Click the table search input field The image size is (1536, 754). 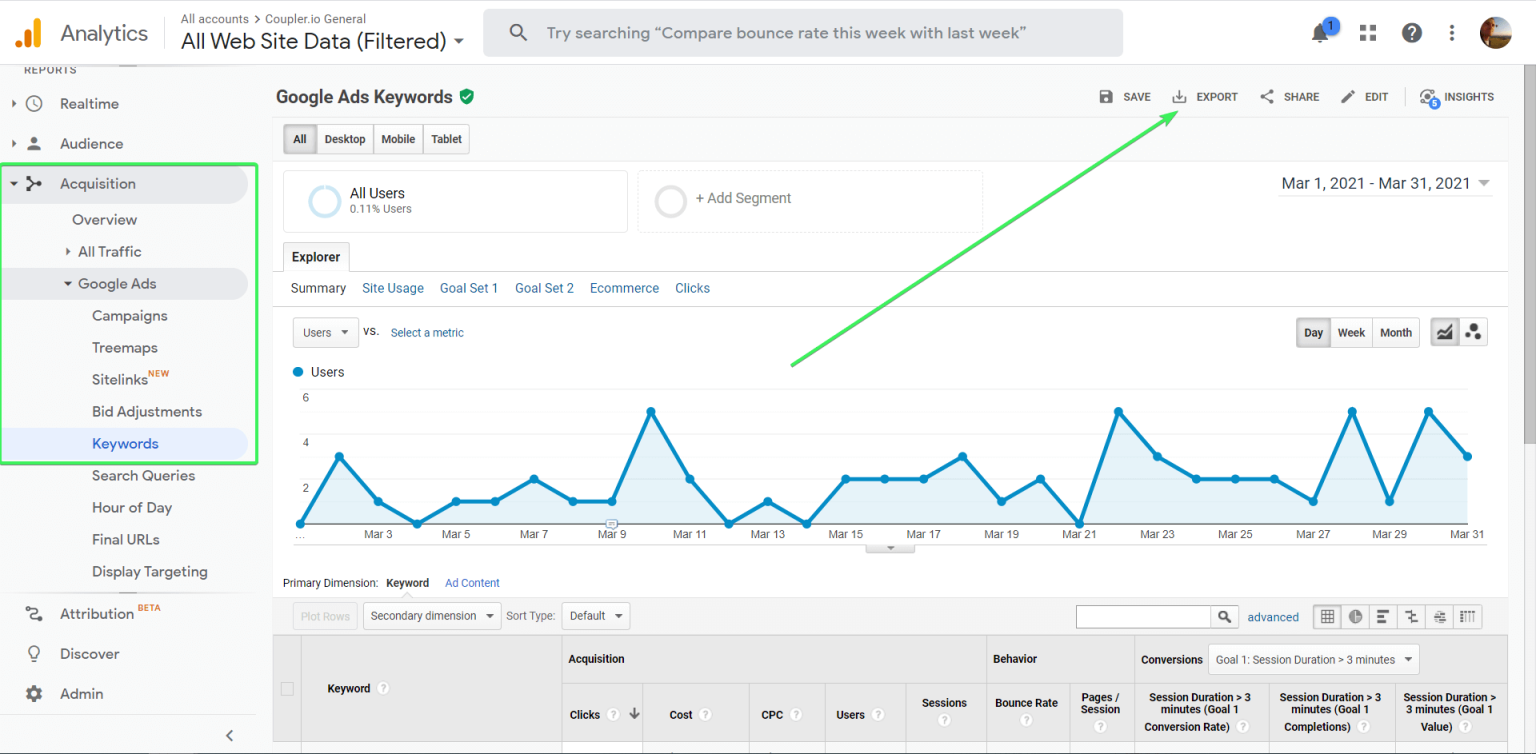pyautogui.click(x=1143, y=616)
